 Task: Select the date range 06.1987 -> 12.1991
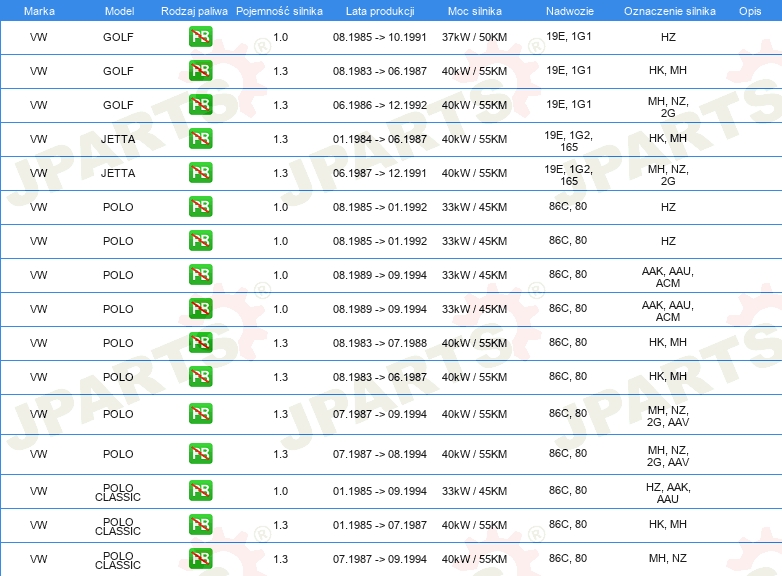pyautogui.click(x=380, y=173)
